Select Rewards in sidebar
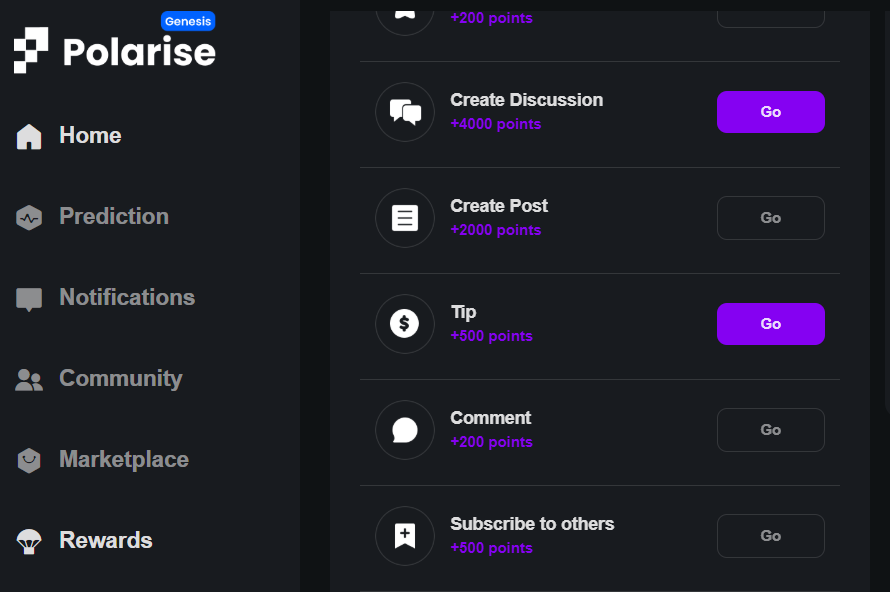 tap(106, 540)
